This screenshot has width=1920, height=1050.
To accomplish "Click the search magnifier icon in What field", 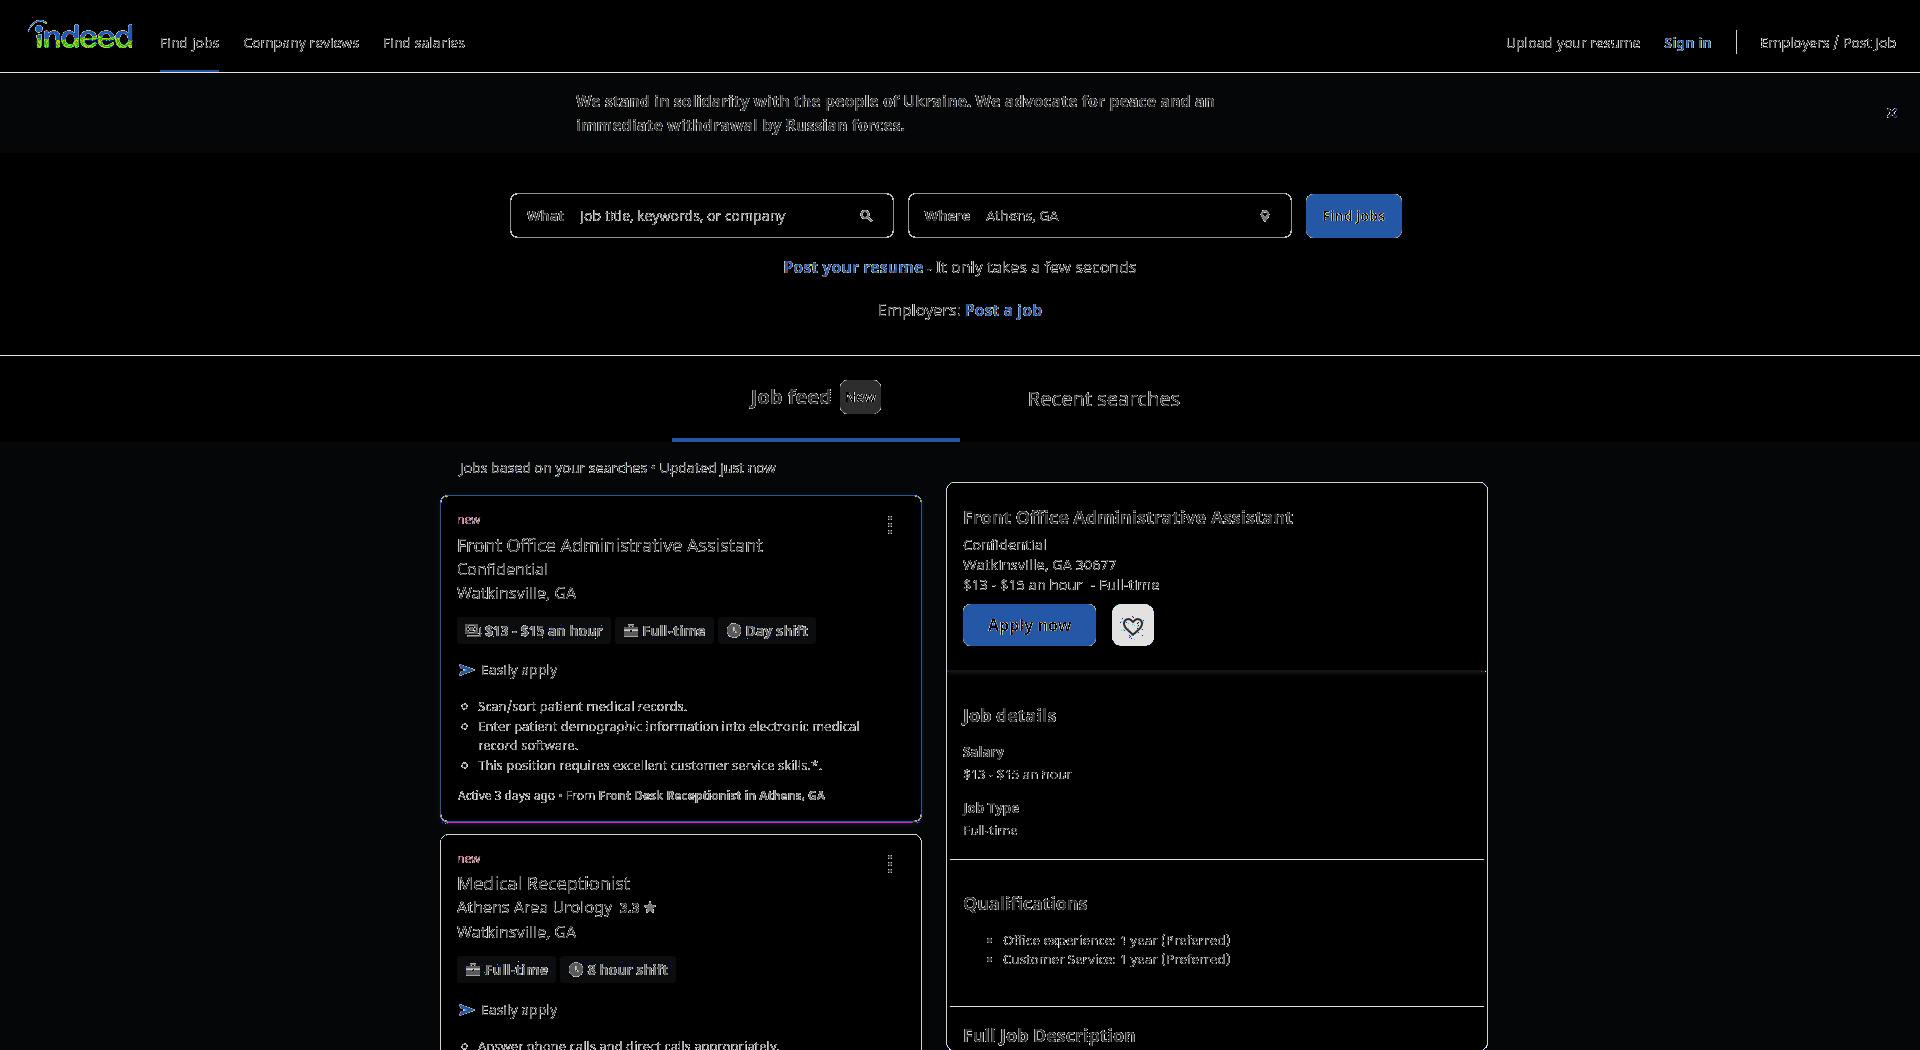I will click(866, 216).
